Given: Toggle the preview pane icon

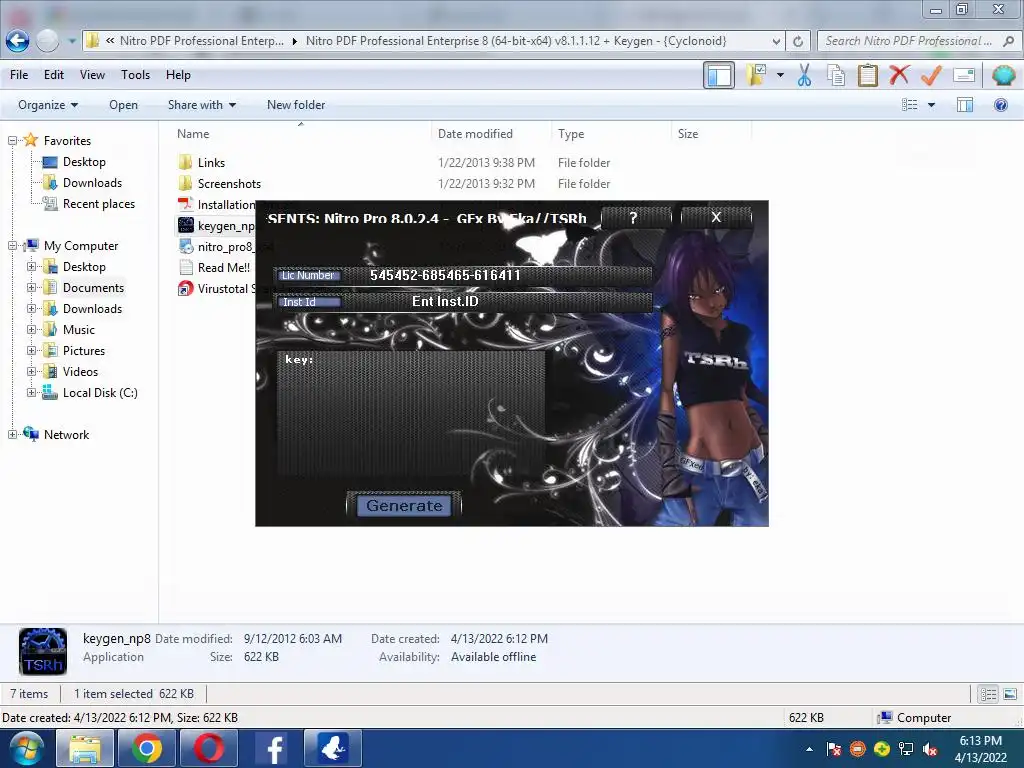Looking at the screenshot, I should 965,104.
